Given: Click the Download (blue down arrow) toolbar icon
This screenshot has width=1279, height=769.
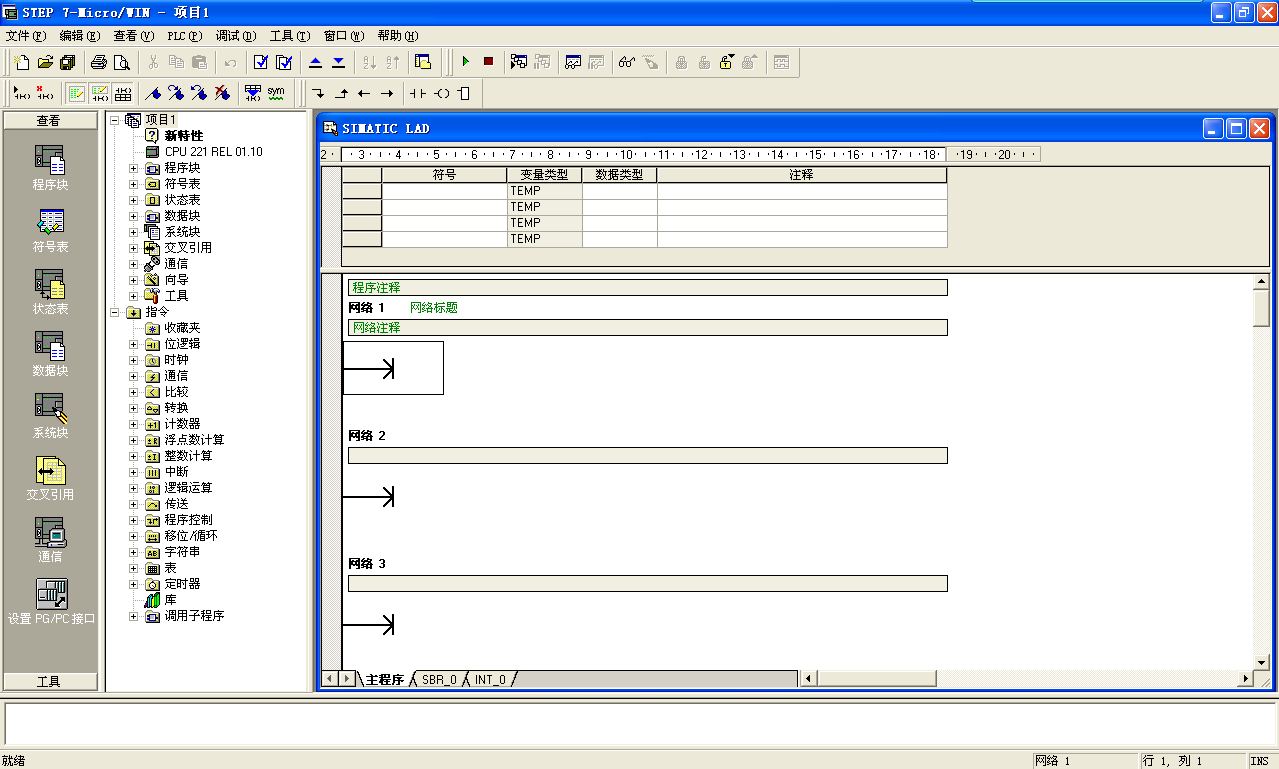Looking at the screenshot, I should coord(338,62).
